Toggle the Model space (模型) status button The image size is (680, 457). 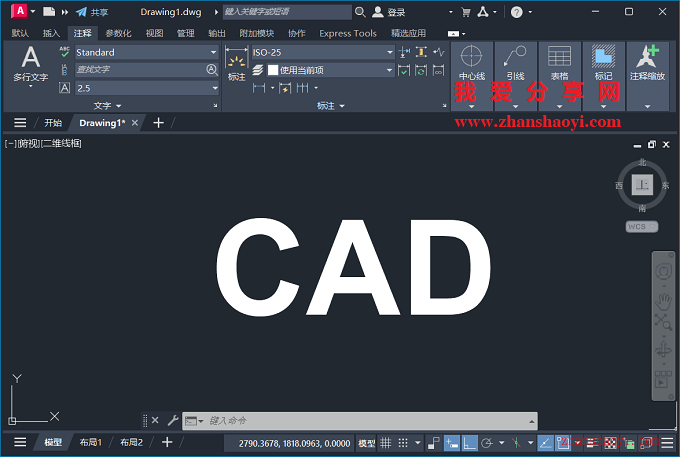(366, 443)
